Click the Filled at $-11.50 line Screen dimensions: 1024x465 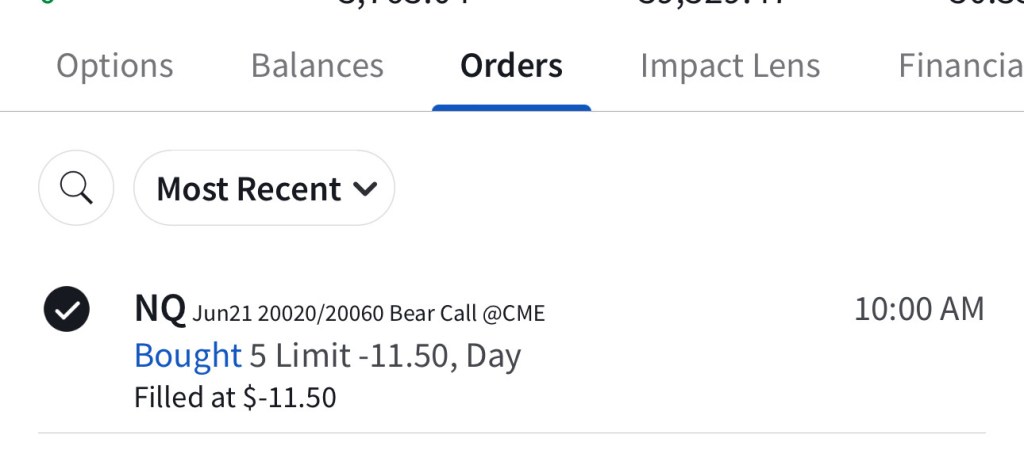235,397
